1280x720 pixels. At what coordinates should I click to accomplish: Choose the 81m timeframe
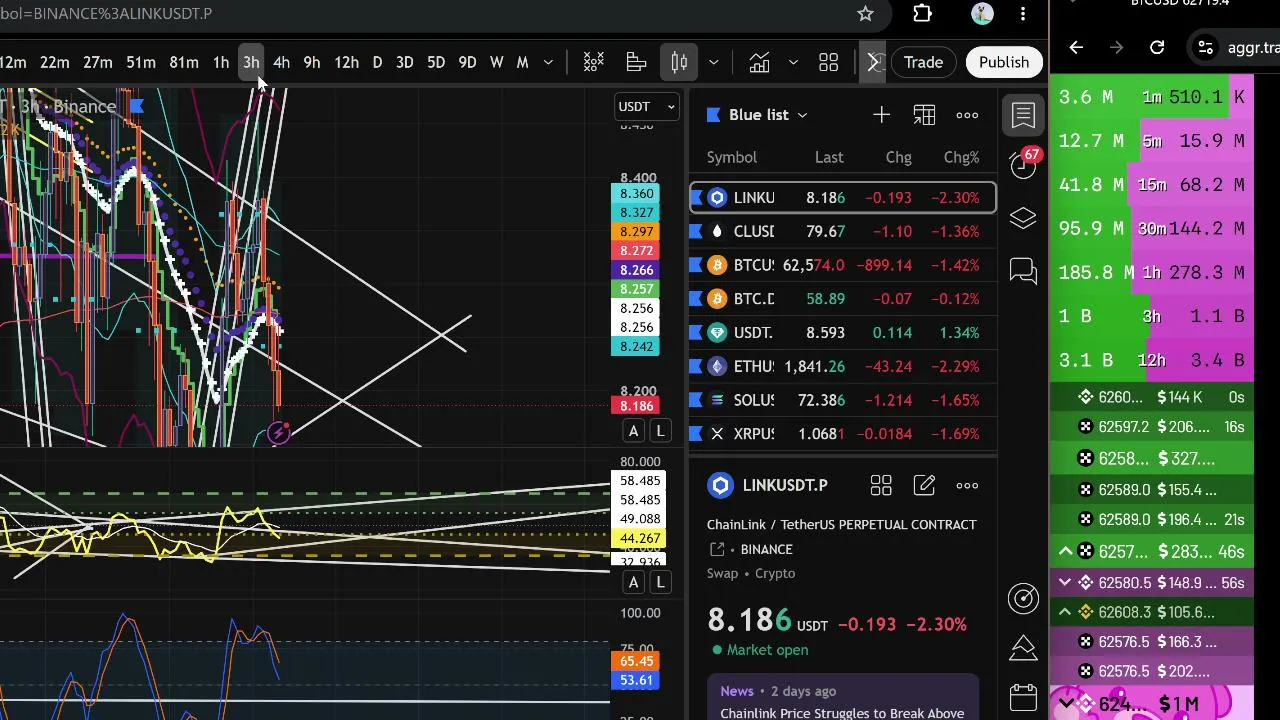(184, 63)
